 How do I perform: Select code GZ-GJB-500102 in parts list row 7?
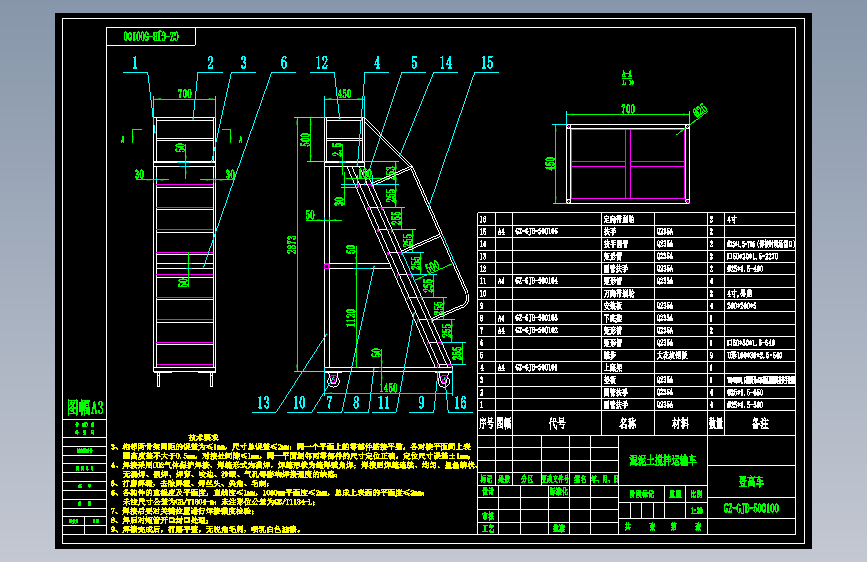coord(536,330)
